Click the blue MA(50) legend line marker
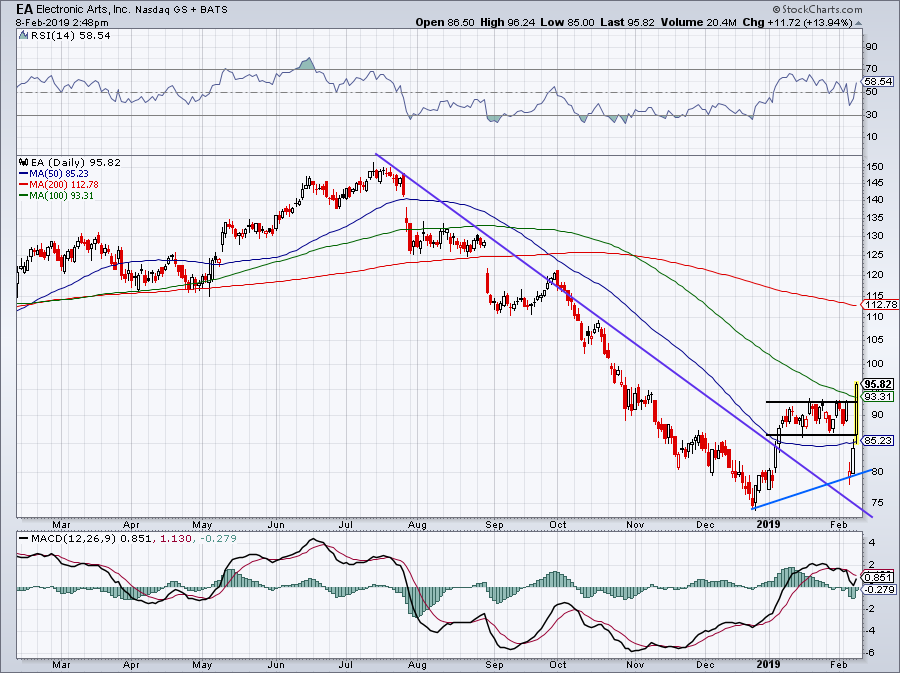Viewport: 900px width, 673px height. pyautogui.click(x=24, y=173)
